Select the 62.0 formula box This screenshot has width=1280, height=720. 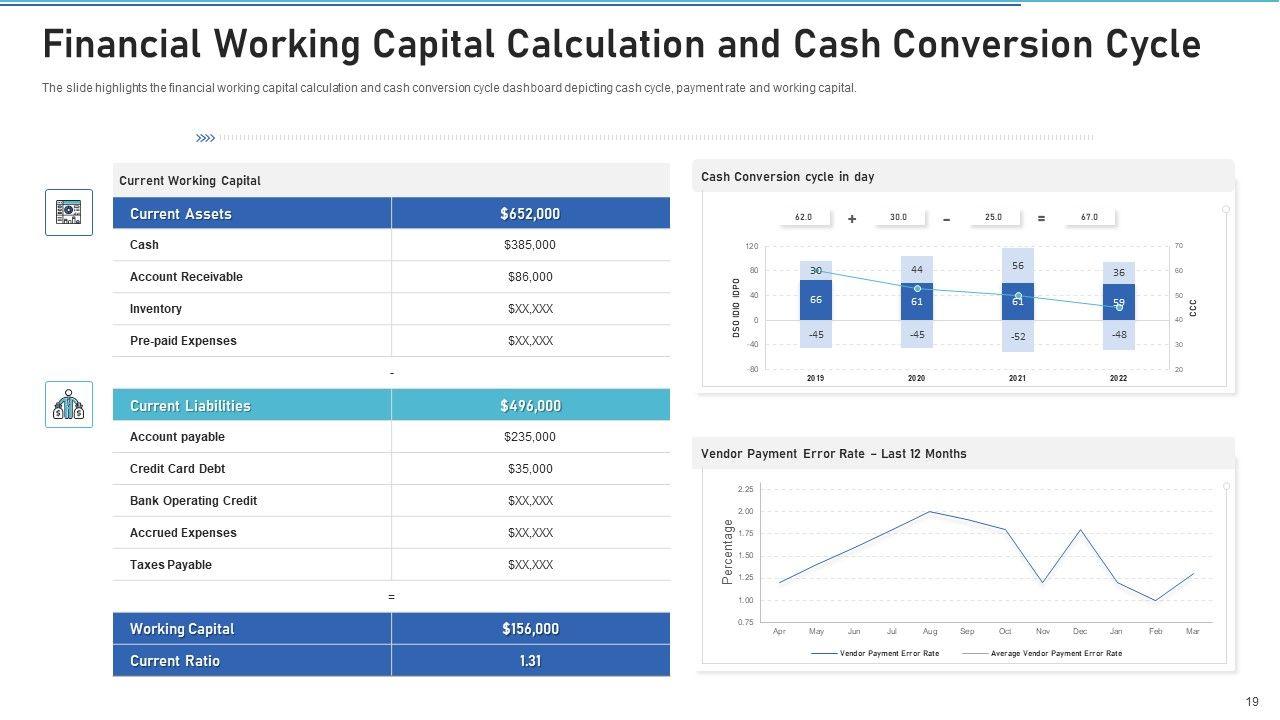click(804, 217)
